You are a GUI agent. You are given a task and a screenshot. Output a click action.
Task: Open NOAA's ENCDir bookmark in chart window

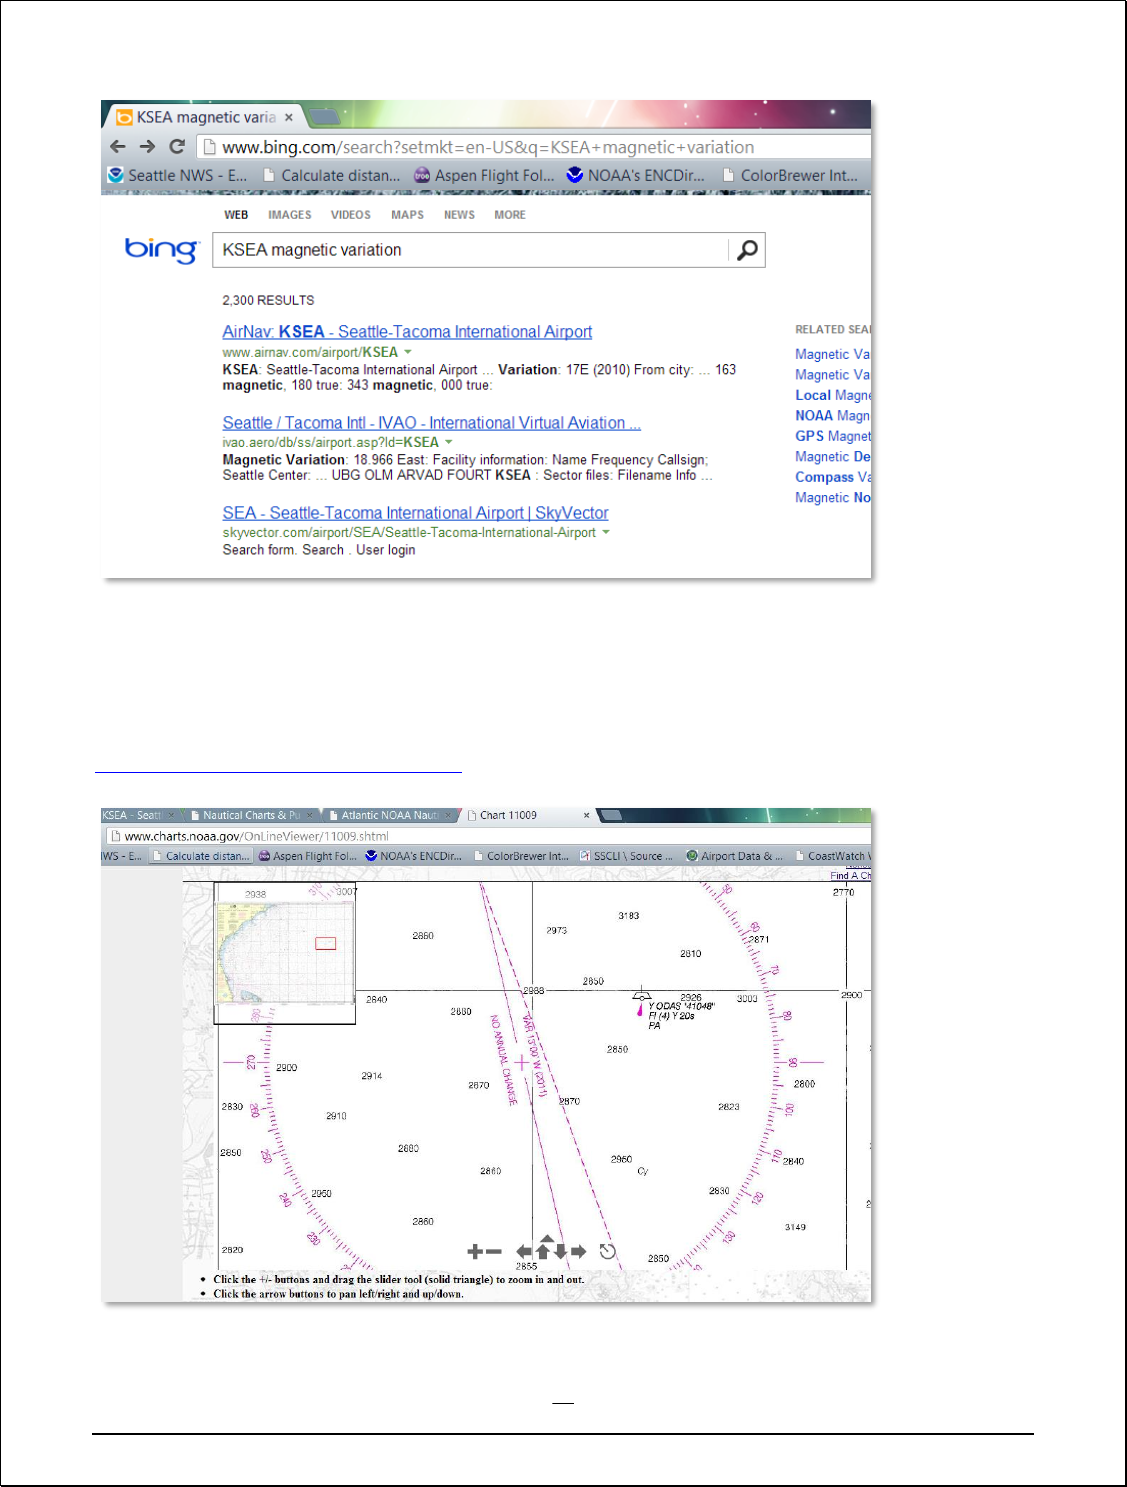(414, 856)
